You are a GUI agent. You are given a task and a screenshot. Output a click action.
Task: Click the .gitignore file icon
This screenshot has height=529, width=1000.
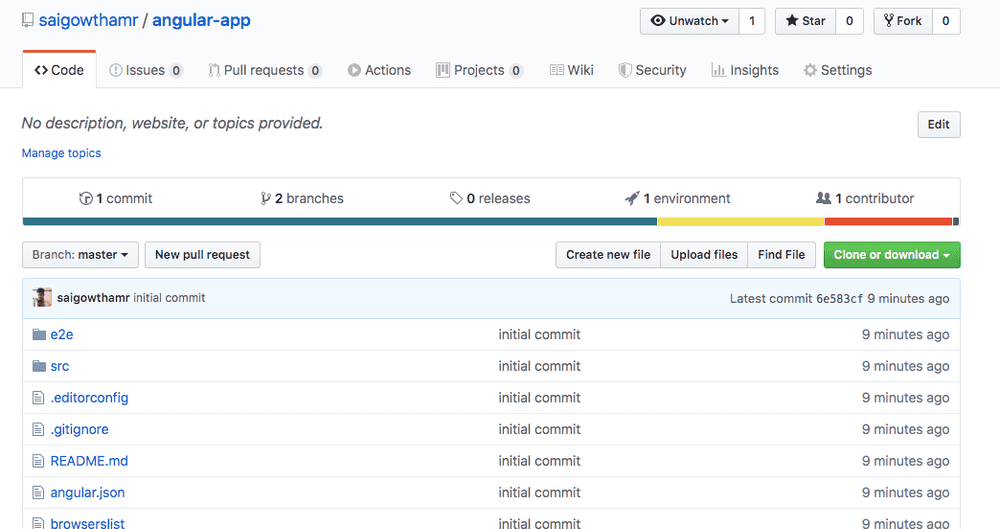click(38, 429)
